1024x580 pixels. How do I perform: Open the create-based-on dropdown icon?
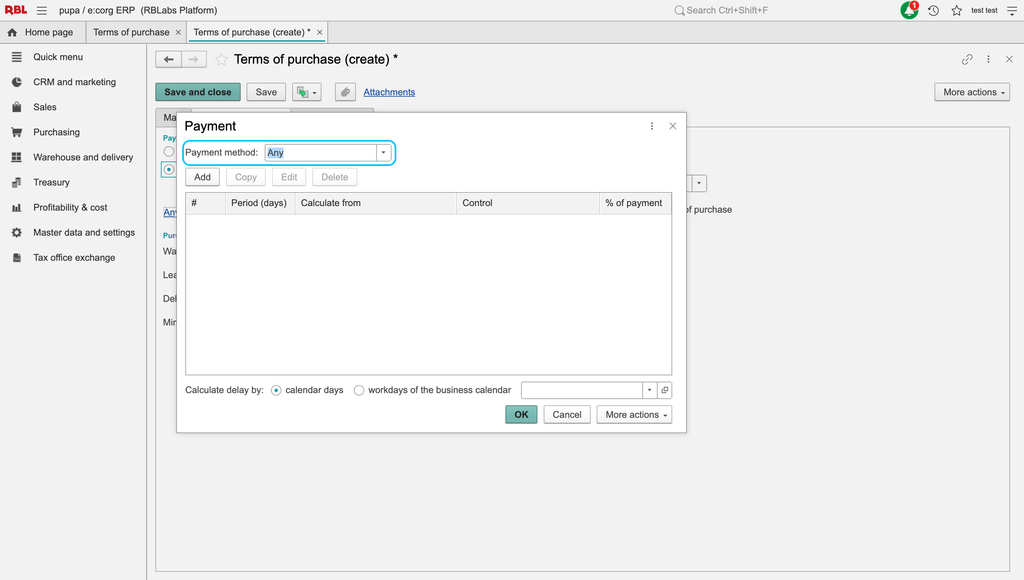click(306, 92)
